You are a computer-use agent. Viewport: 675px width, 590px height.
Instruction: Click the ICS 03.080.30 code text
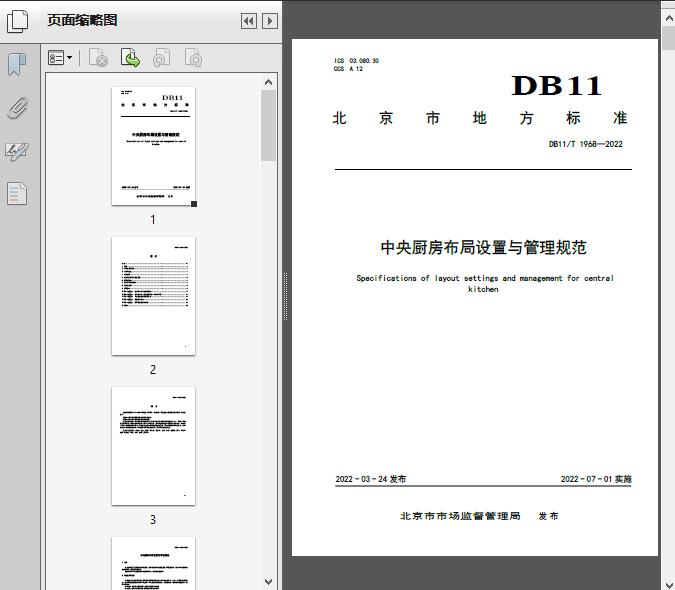tap(356, 61)
